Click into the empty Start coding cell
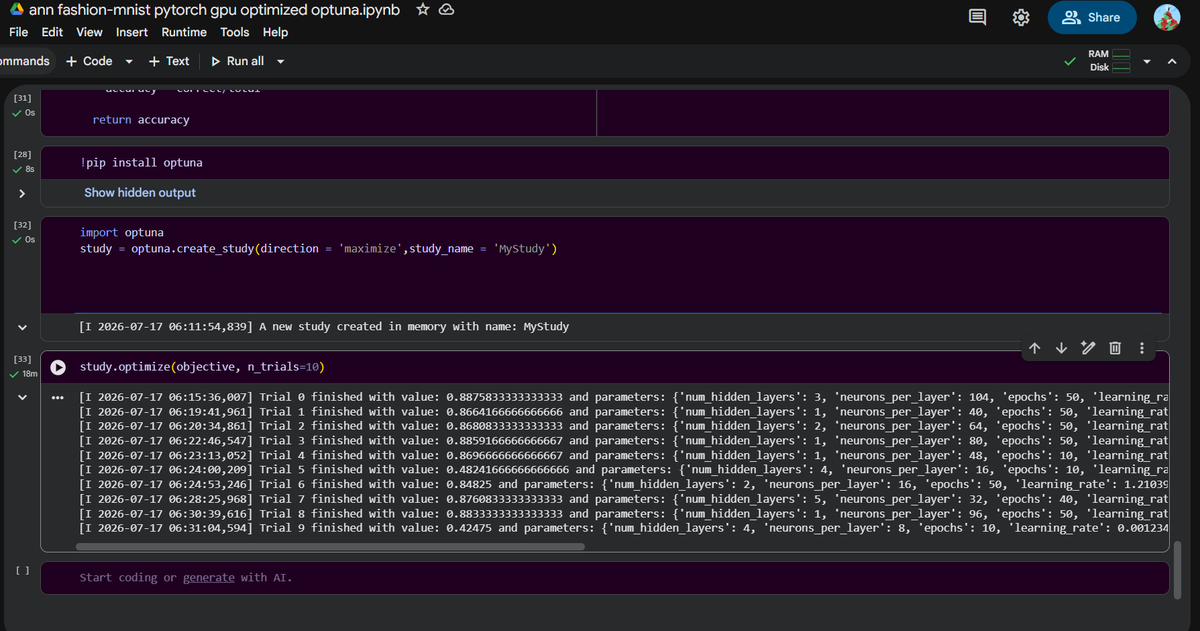 tap(604, 577)
